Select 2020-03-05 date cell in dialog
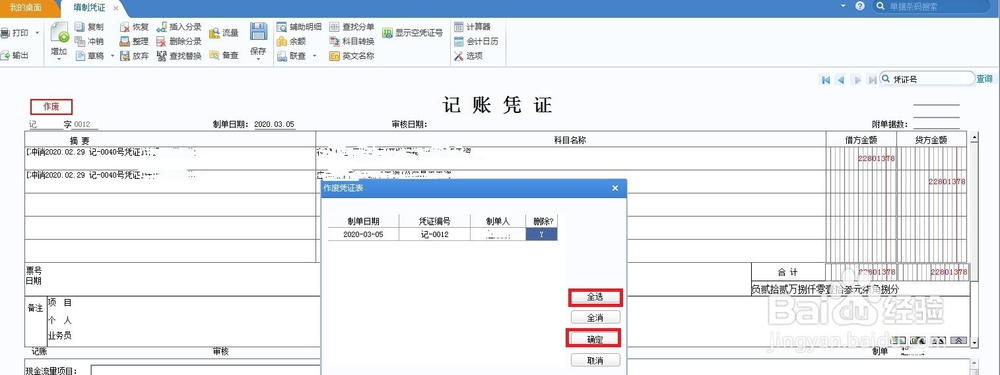 coord(363,234)
